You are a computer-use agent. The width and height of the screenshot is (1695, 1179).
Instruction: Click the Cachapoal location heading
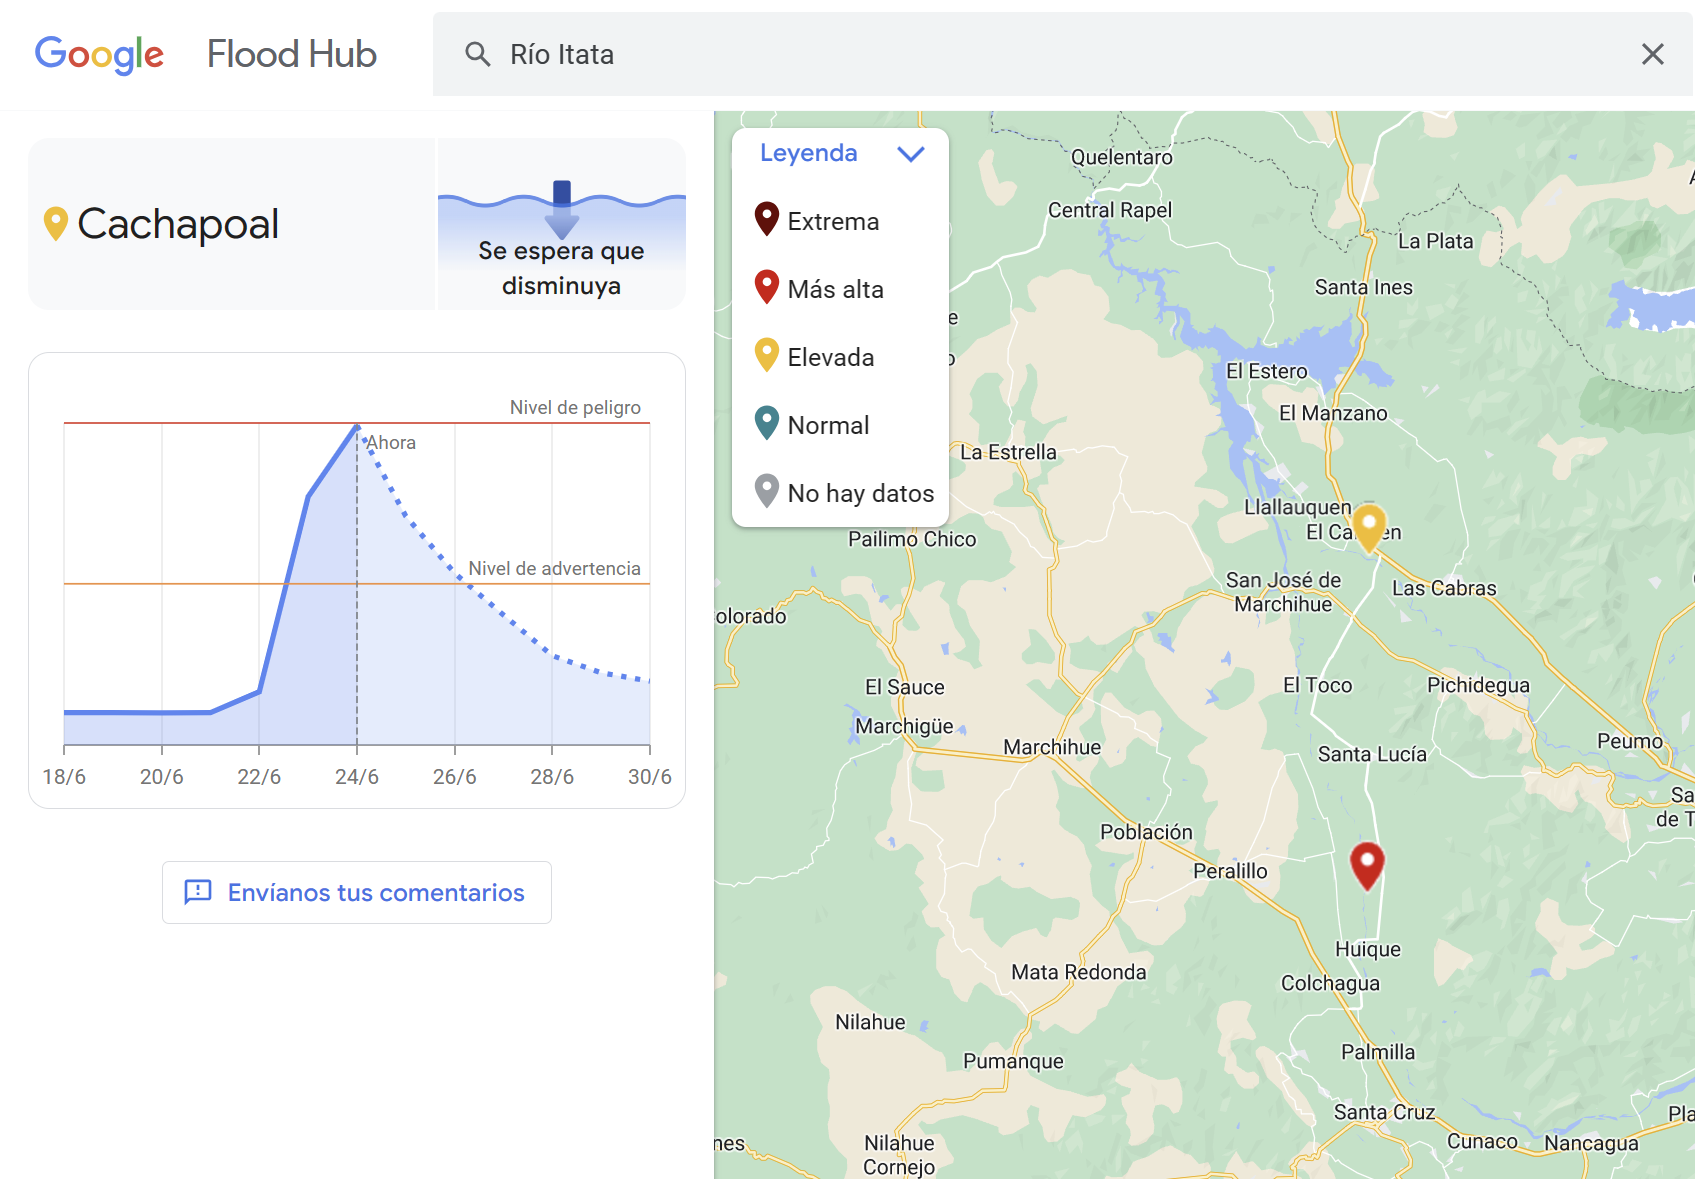click(178, 224)
